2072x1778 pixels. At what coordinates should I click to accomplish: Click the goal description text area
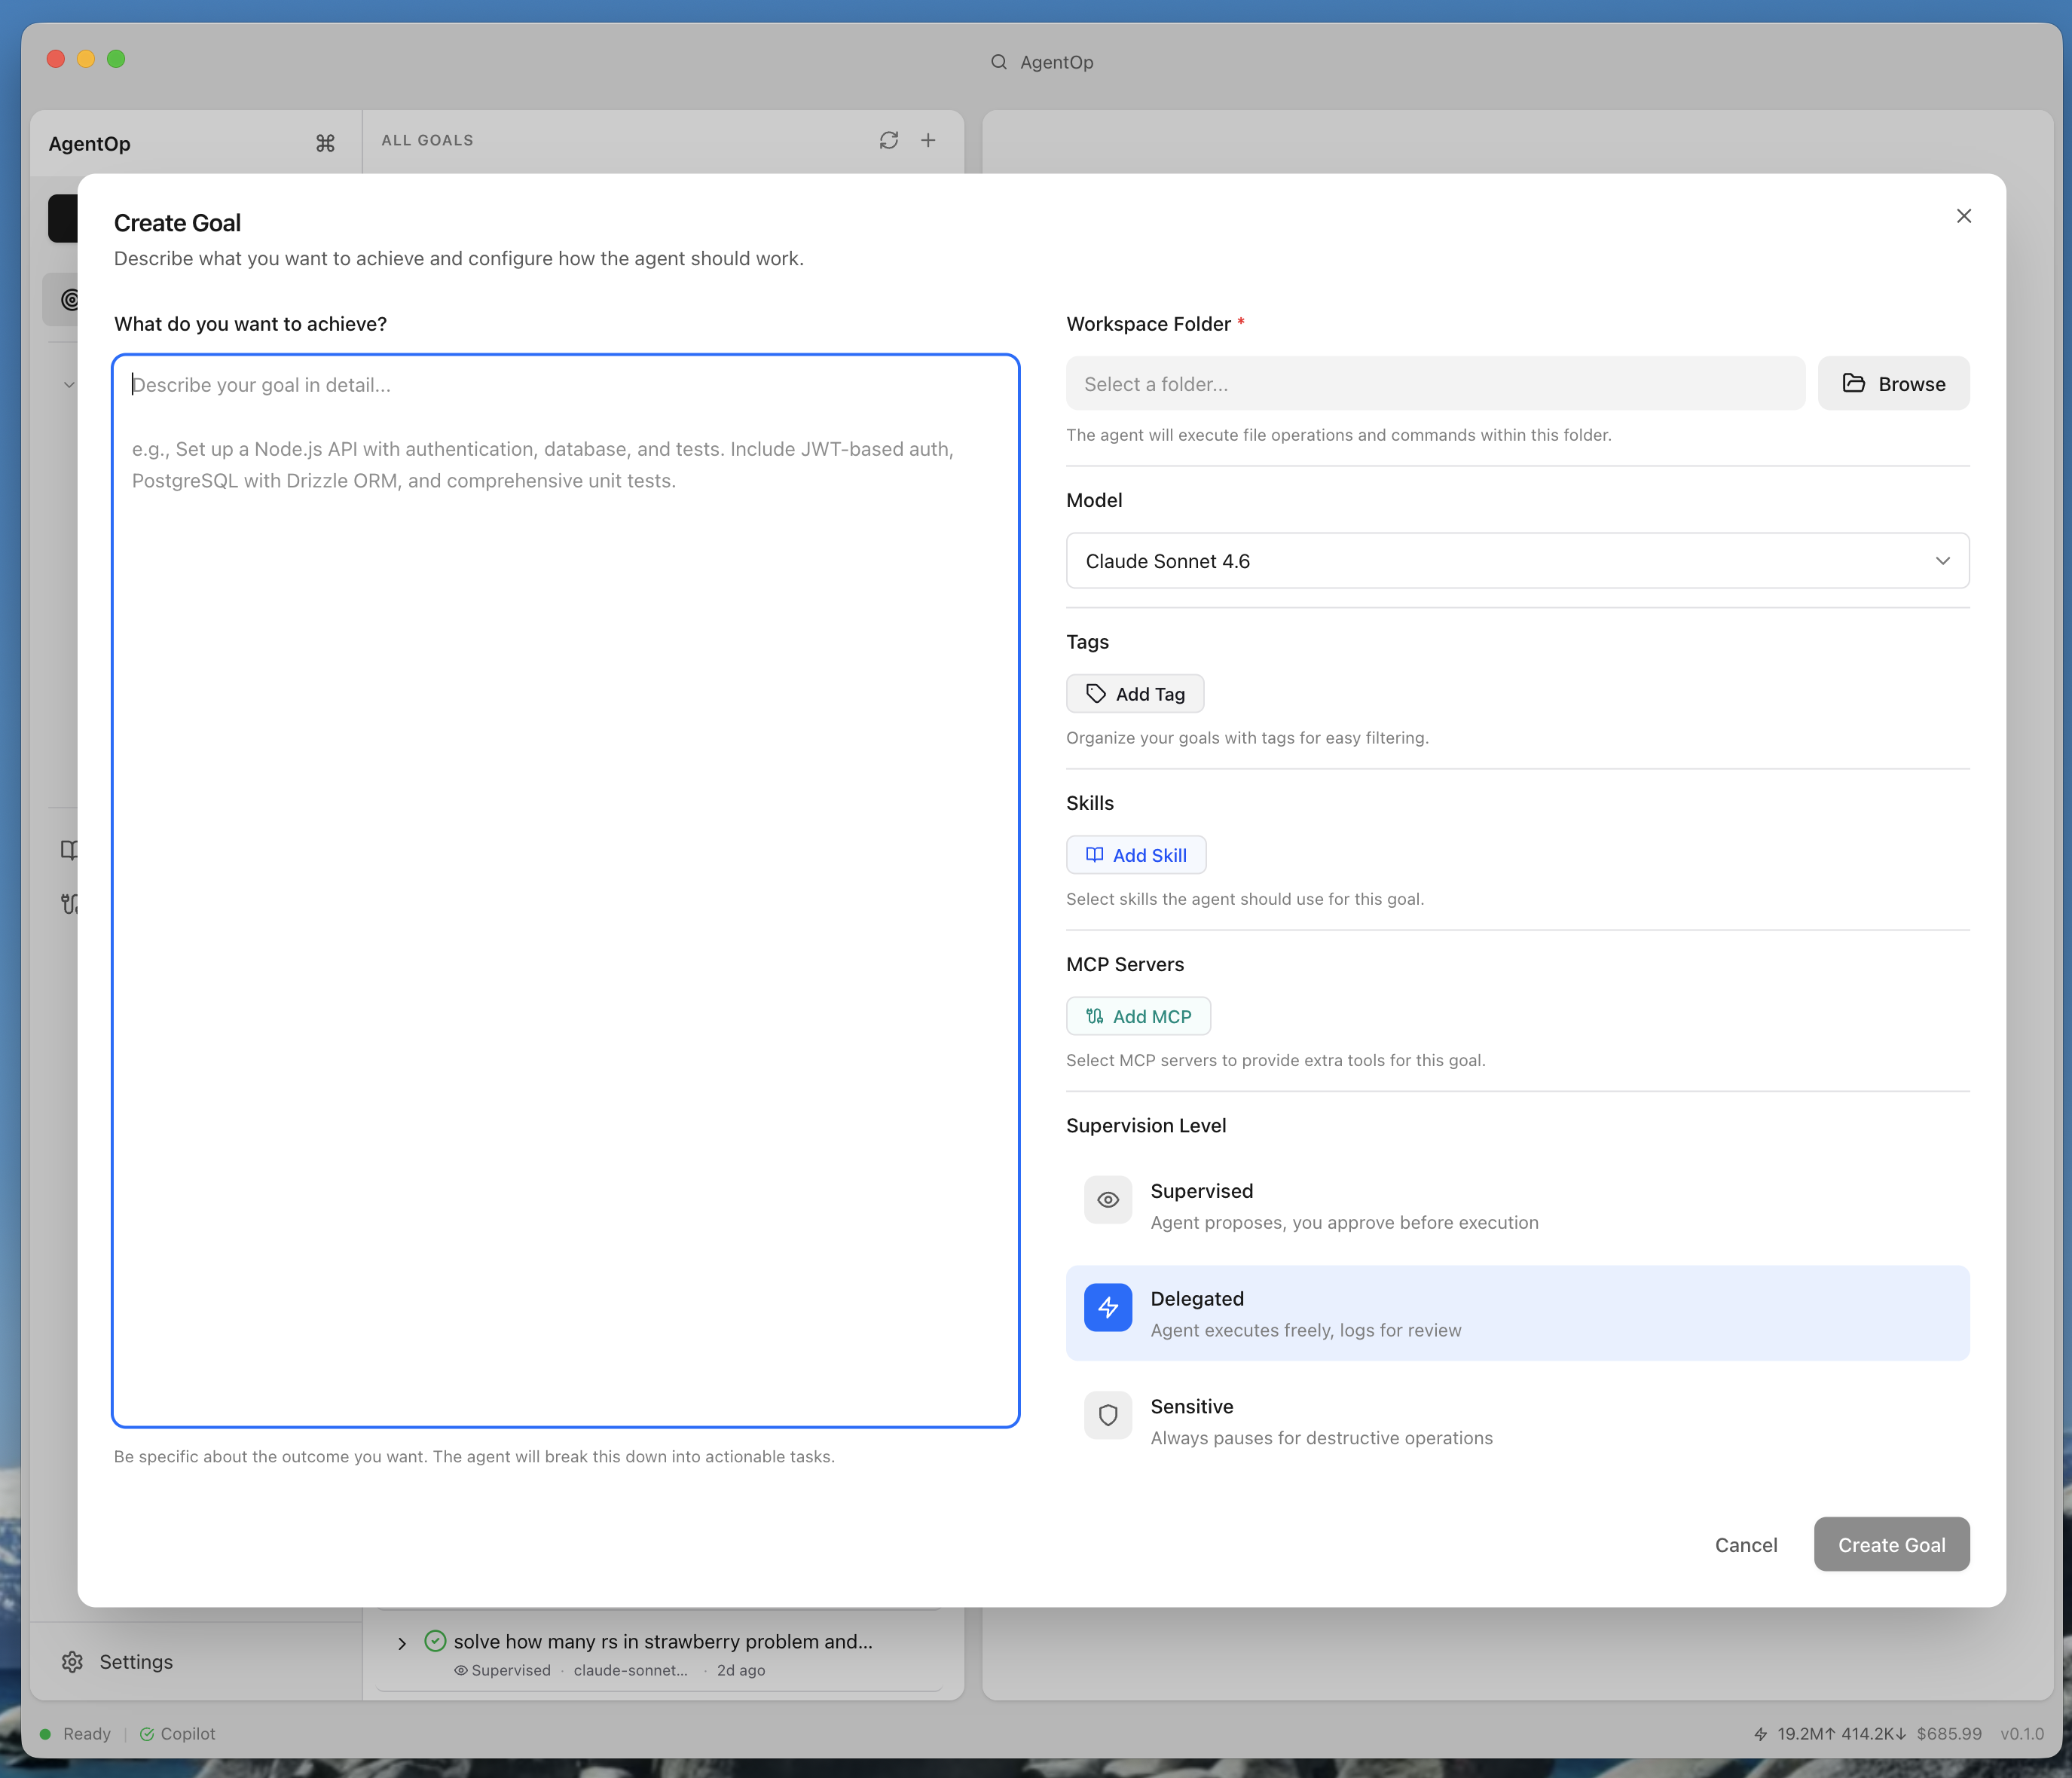click(565, 890)
